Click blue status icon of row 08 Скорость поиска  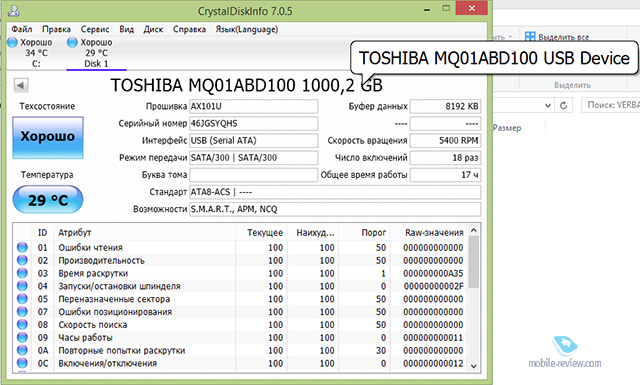pos(22,325)
